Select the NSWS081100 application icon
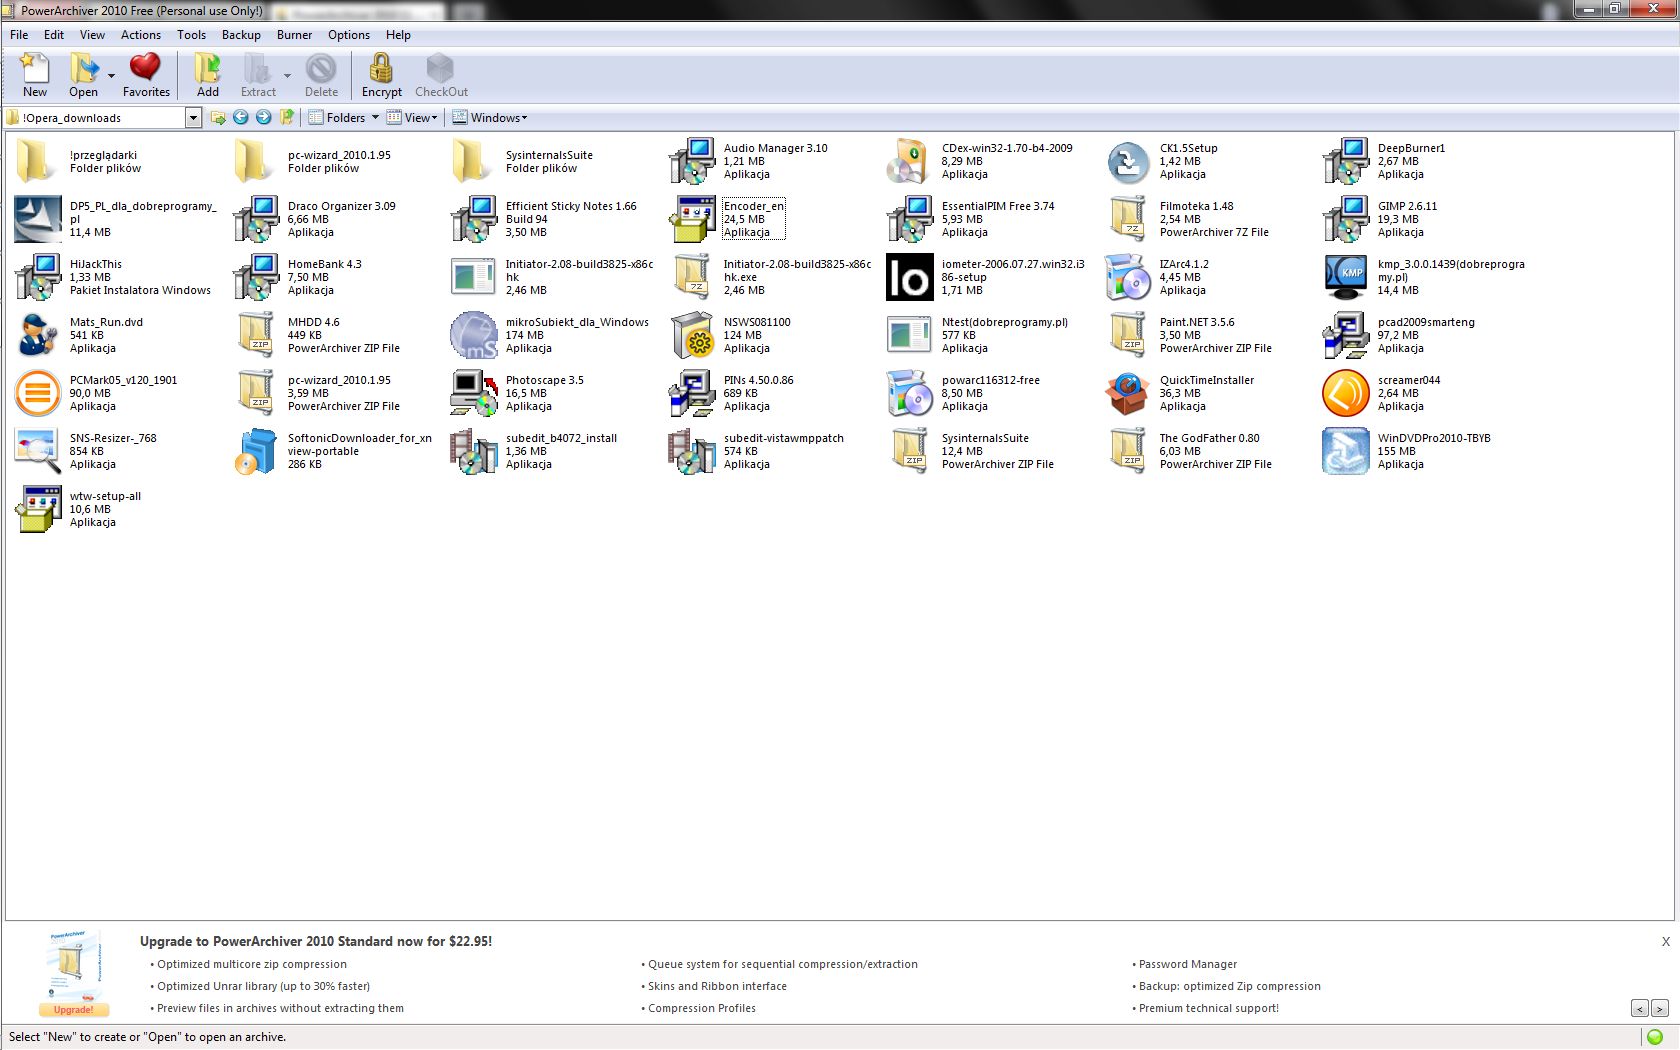 click(x=691, y=335)
